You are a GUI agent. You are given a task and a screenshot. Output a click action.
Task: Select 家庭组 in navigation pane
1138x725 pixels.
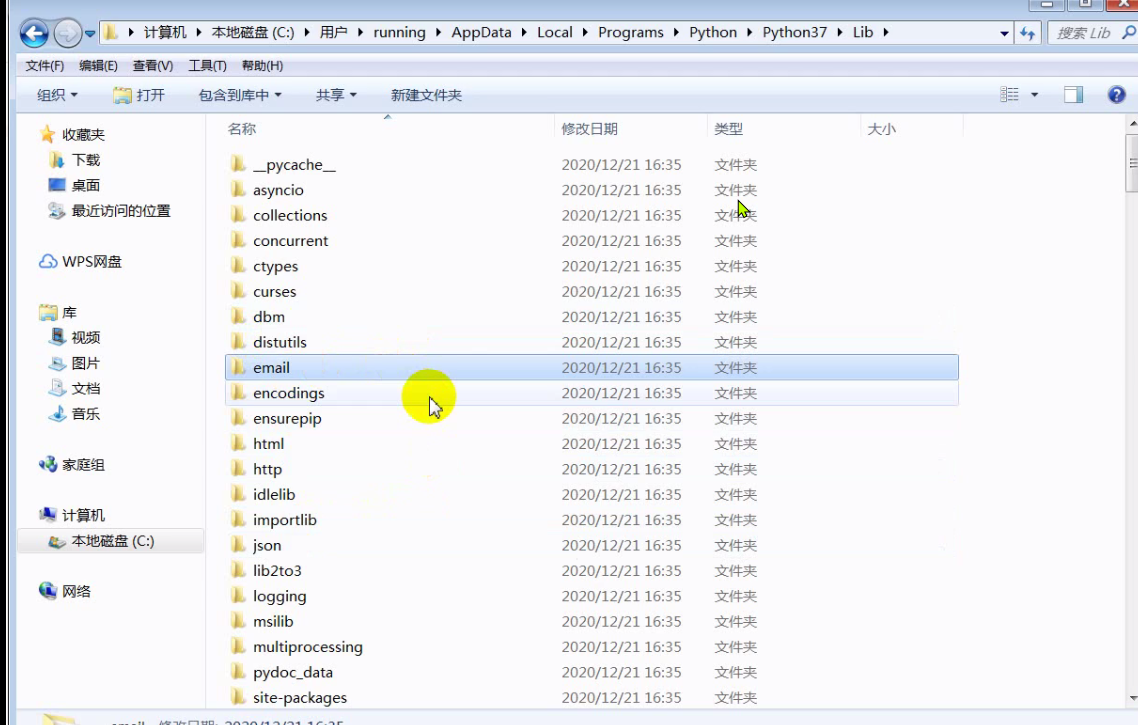[x=83, y=465]
